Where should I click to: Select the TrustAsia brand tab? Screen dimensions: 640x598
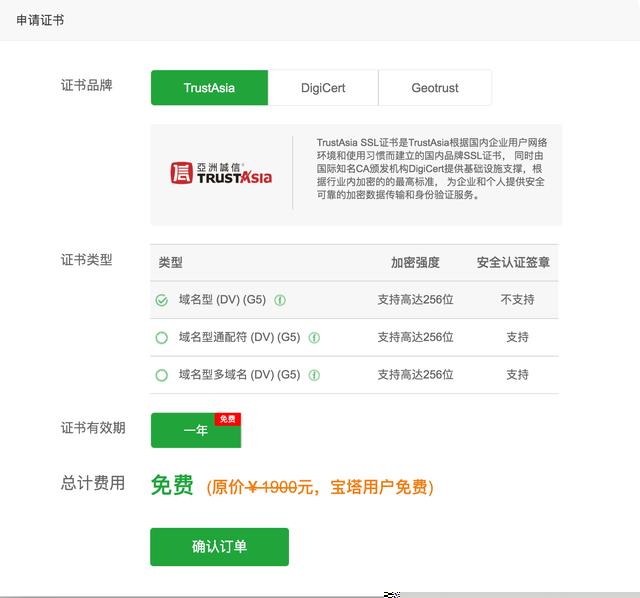coord(209,88)
